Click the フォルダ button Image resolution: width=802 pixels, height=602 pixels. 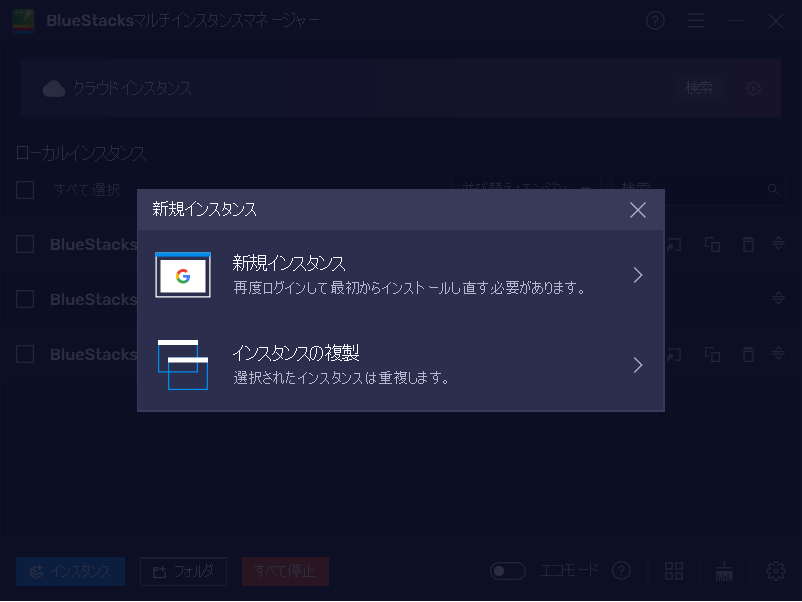(x=184, y=572)
